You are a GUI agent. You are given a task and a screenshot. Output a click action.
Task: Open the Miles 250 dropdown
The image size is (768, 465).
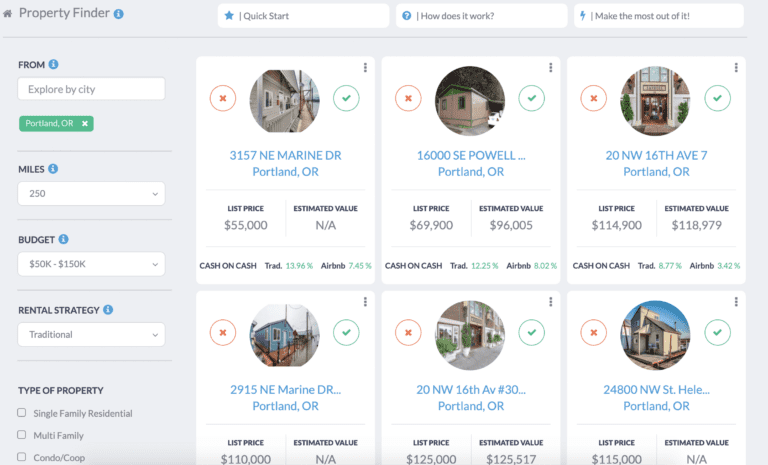91,194
